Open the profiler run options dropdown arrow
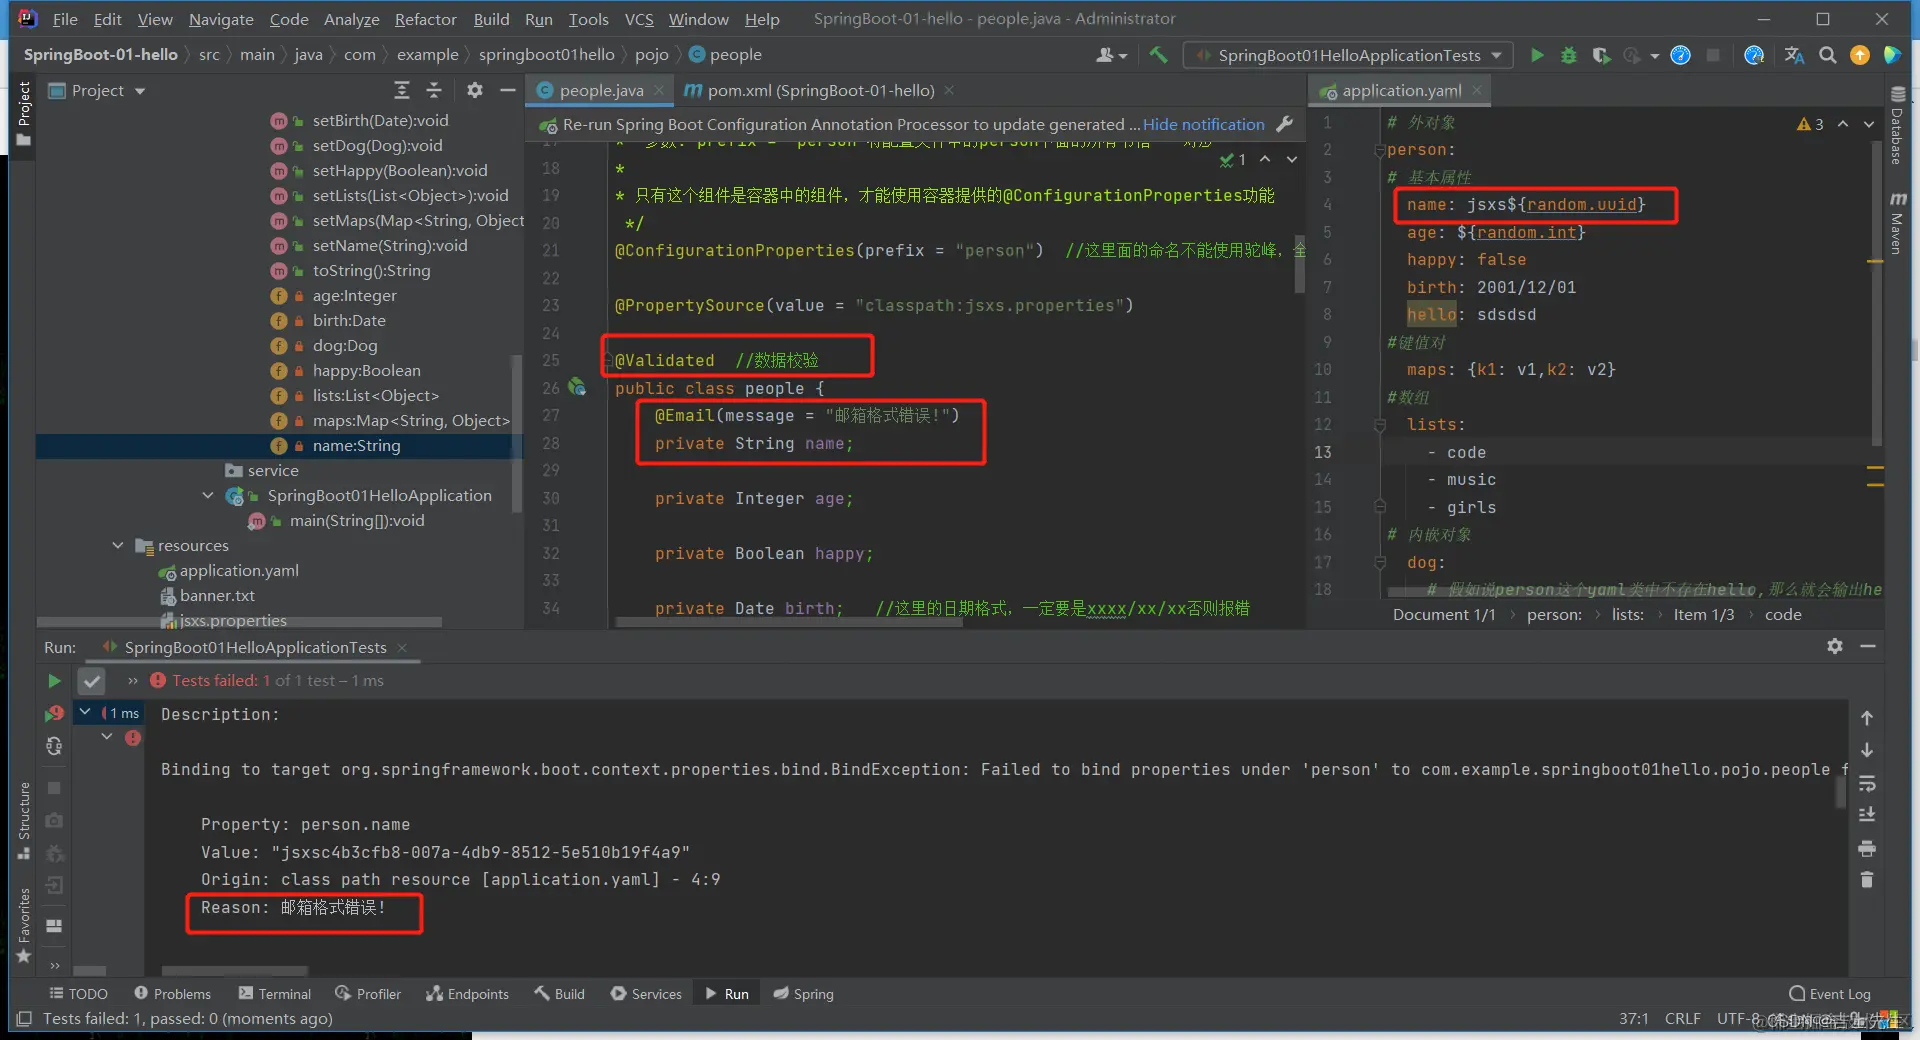 [1655, 55]
